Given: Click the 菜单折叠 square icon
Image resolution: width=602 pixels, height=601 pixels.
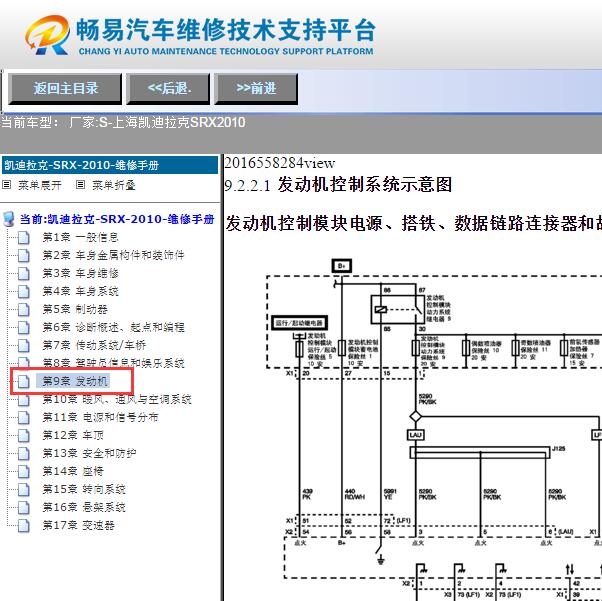Looking at the screenshot, I should click(x=80, y=185).
